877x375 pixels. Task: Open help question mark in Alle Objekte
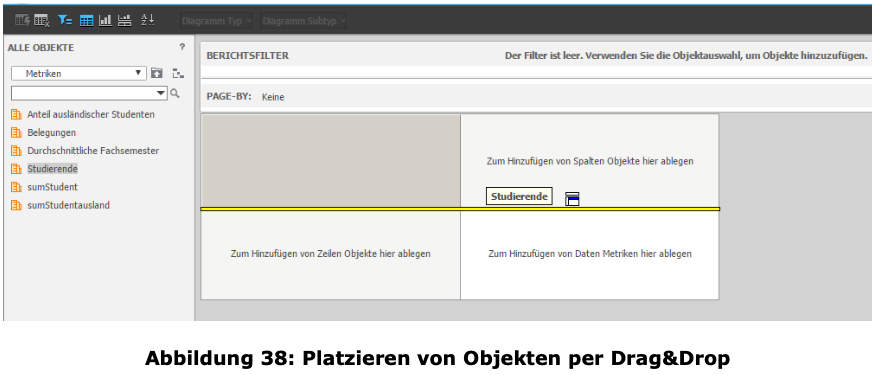(x=182, y=48)
